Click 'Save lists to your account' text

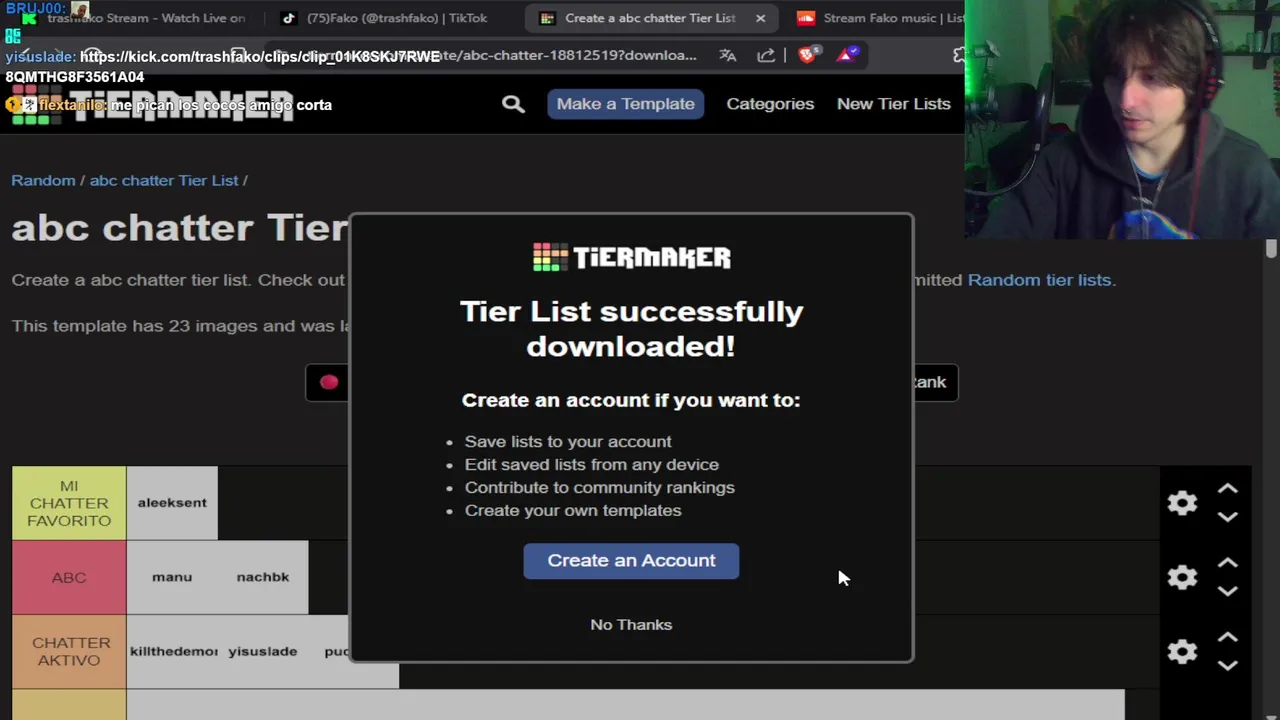tap(568, 441)
